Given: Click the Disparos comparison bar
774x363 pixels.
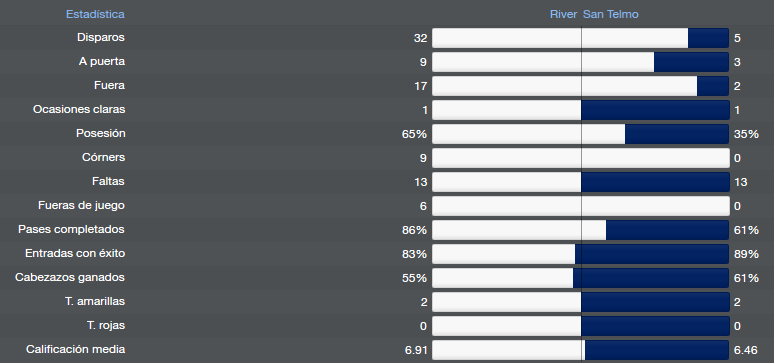Looking at the screenshot, I should [580, 38].
